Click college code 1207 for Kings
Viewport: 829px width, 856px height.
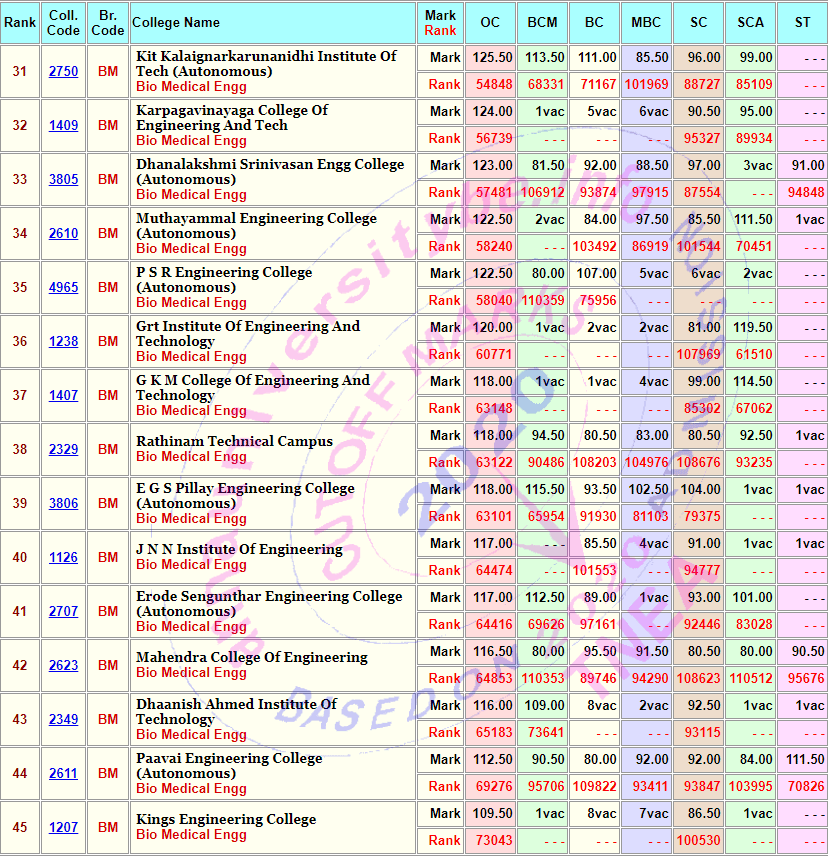pos(63,828)
